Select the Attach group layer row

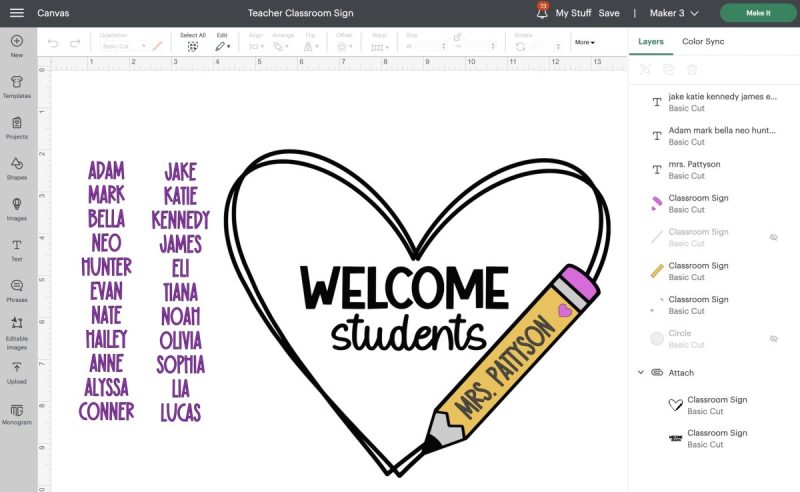point(714,373)
